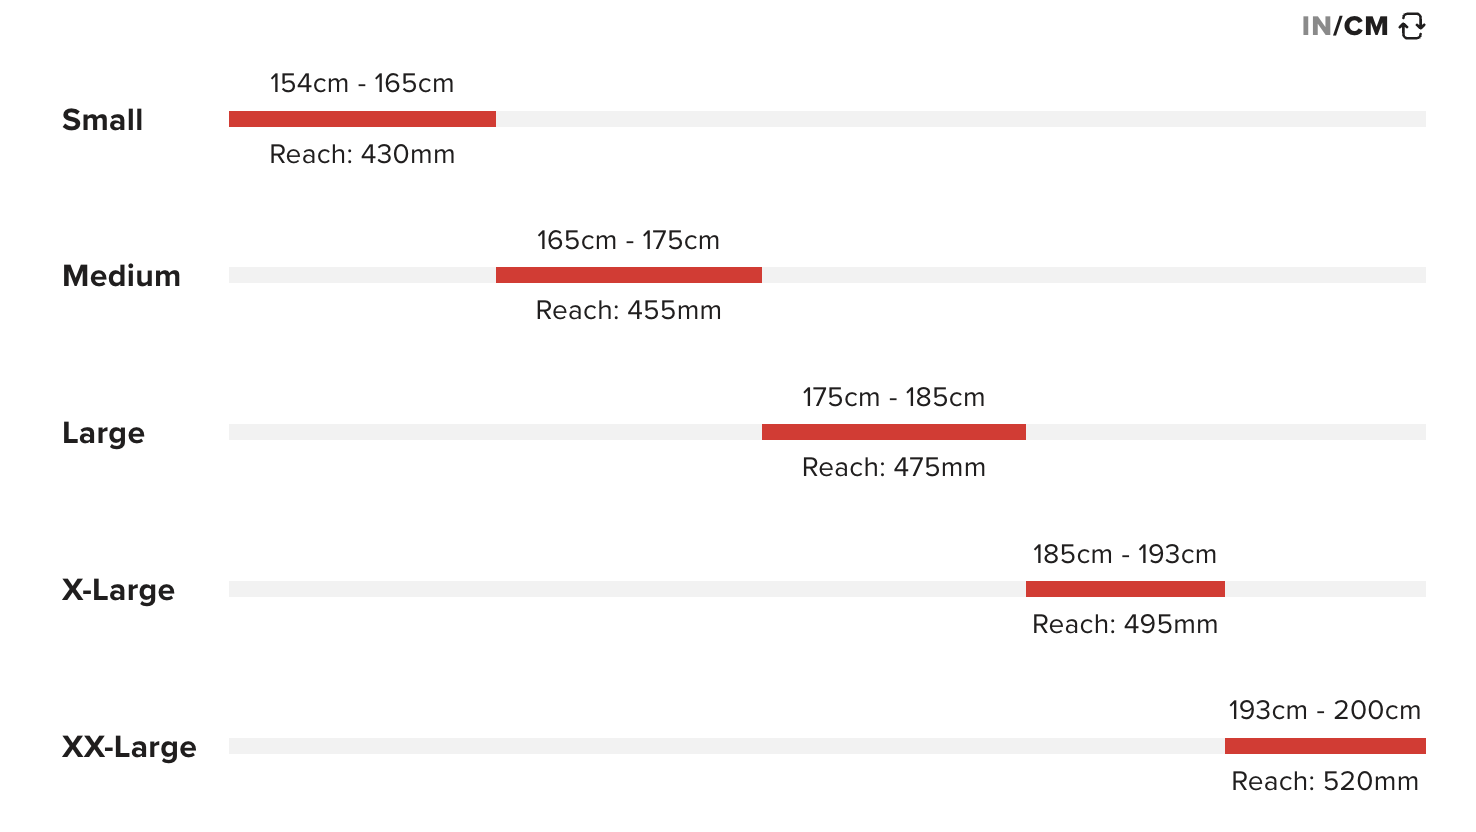This screenshot has height=832, width=1476.
Task: Click the unit swap arrows icon
Action: point(1412,26)
